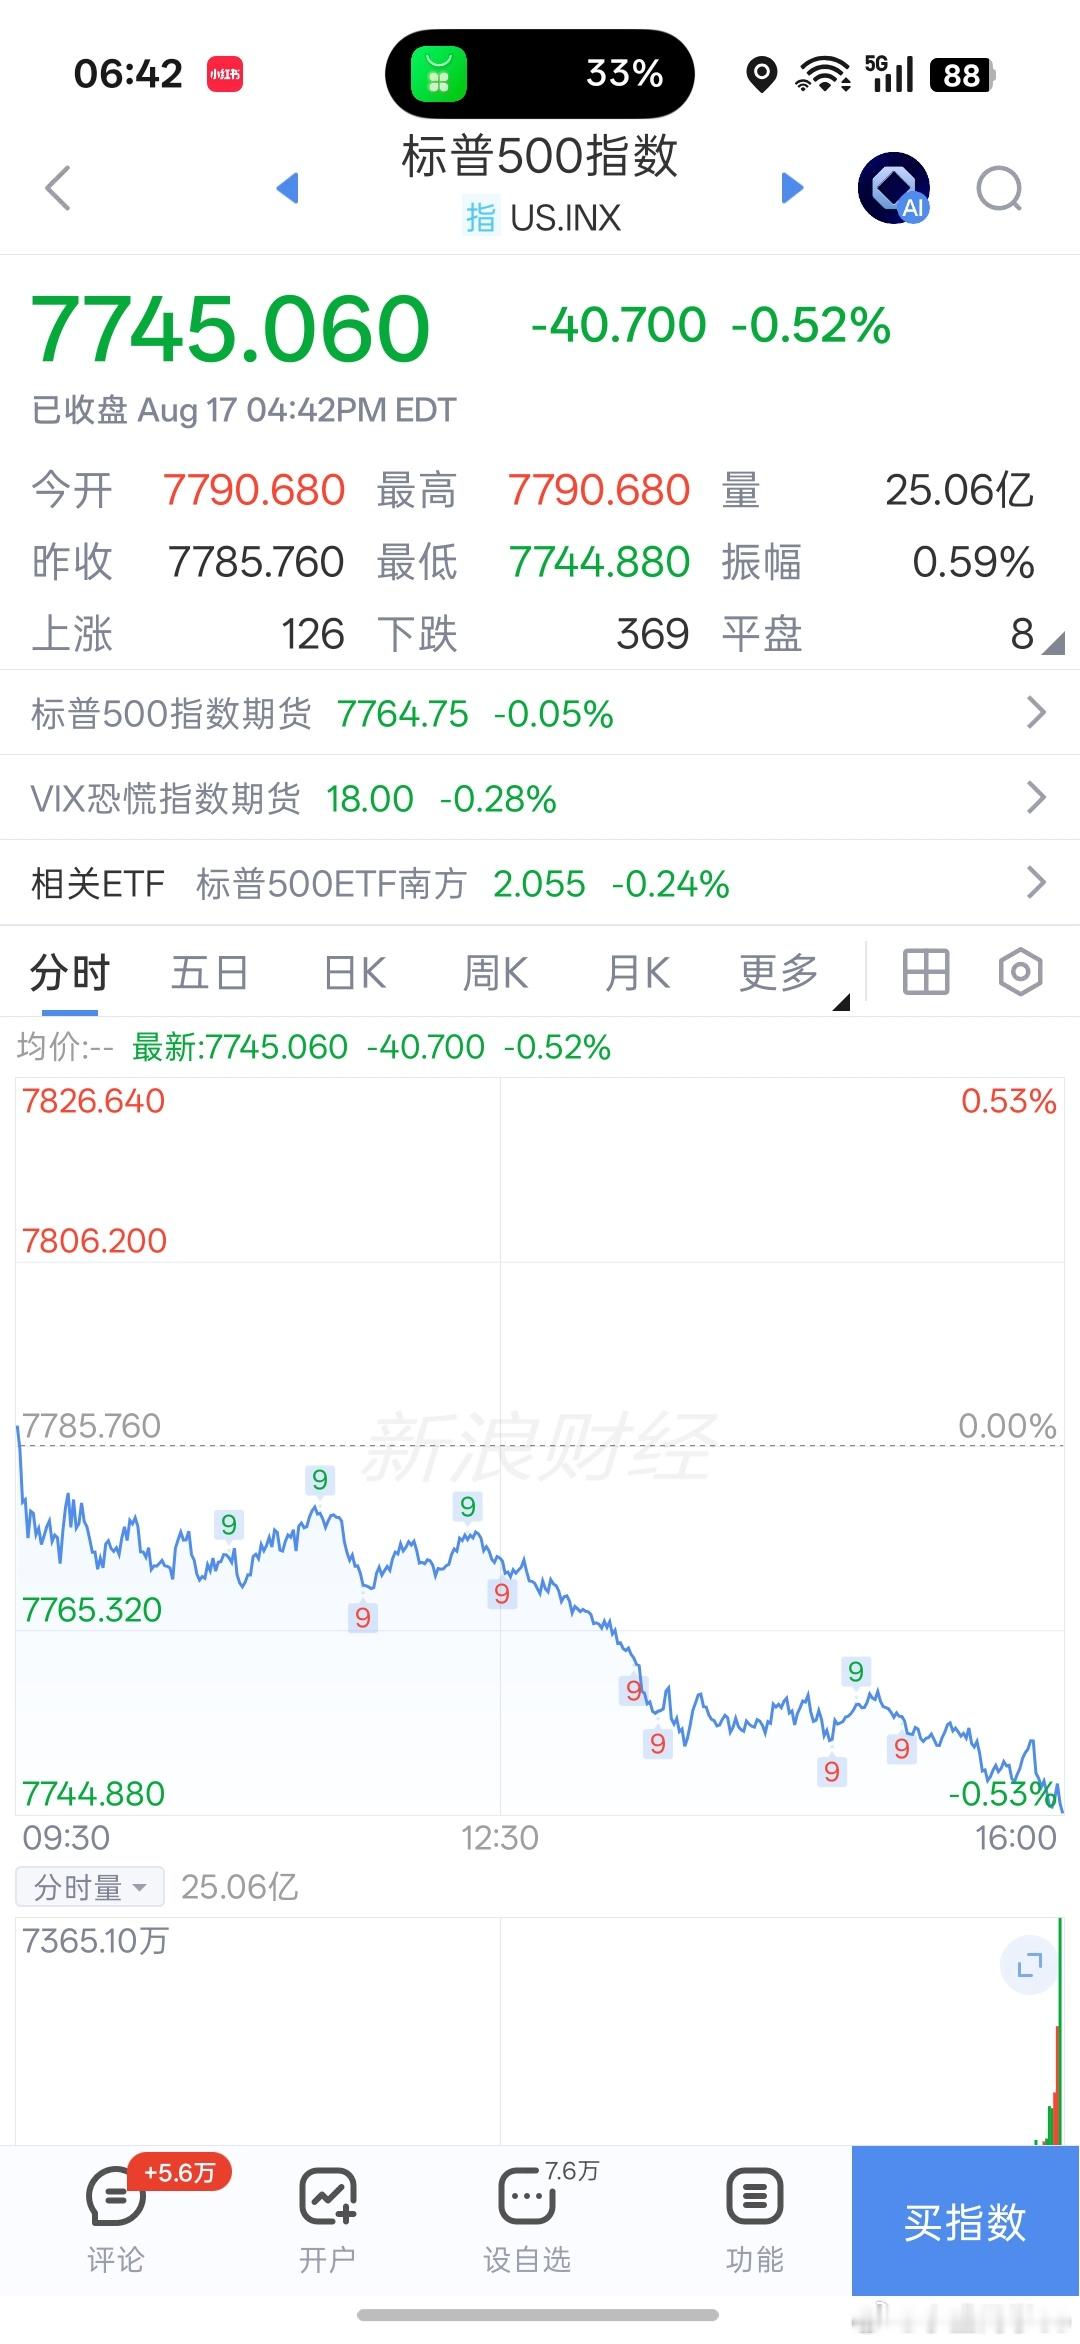Screen dimensions: 1080x2344
Task: Open the AI assistant icon
Action: [x=894, y=188]
